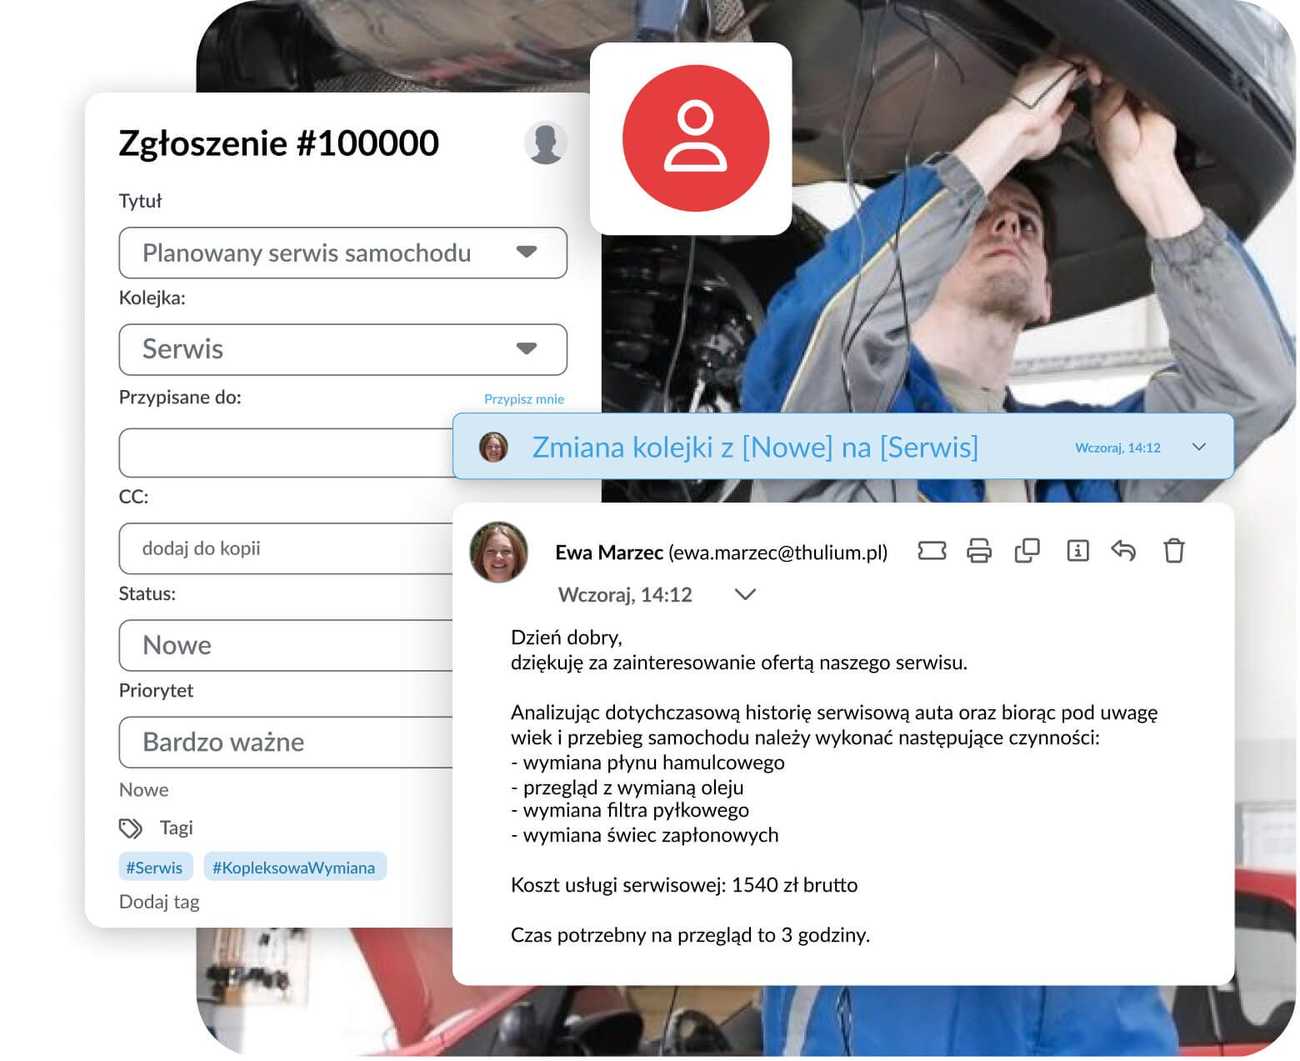The height and width of the screenshot is (1061, 1300).
Task: Reply using the arrow icon
Action: (1124, 551)
